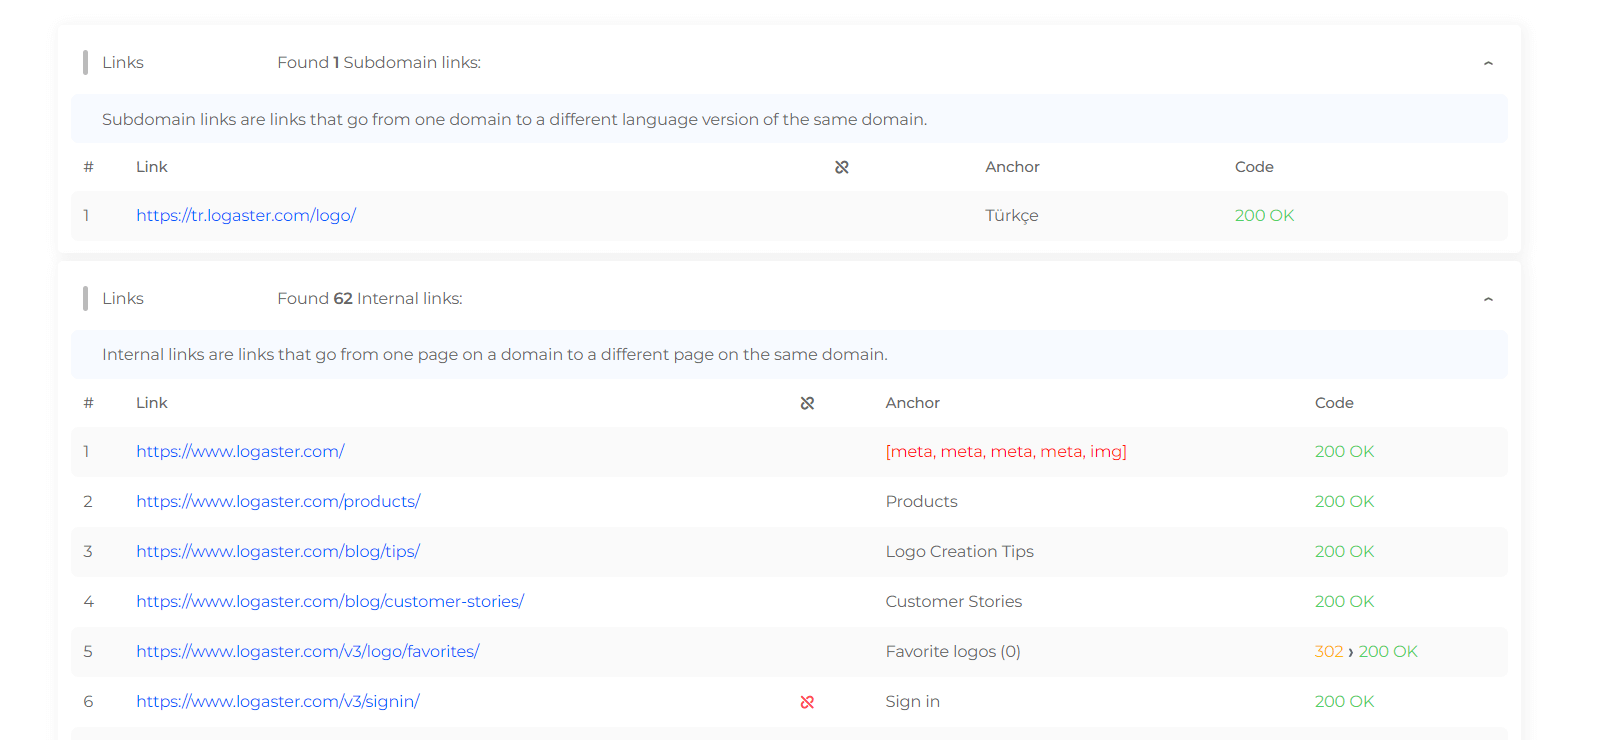Screen dimensions: 1598x740
Task: Click the 200 OK code in Products row
Action: click(x=1344, y=501)
